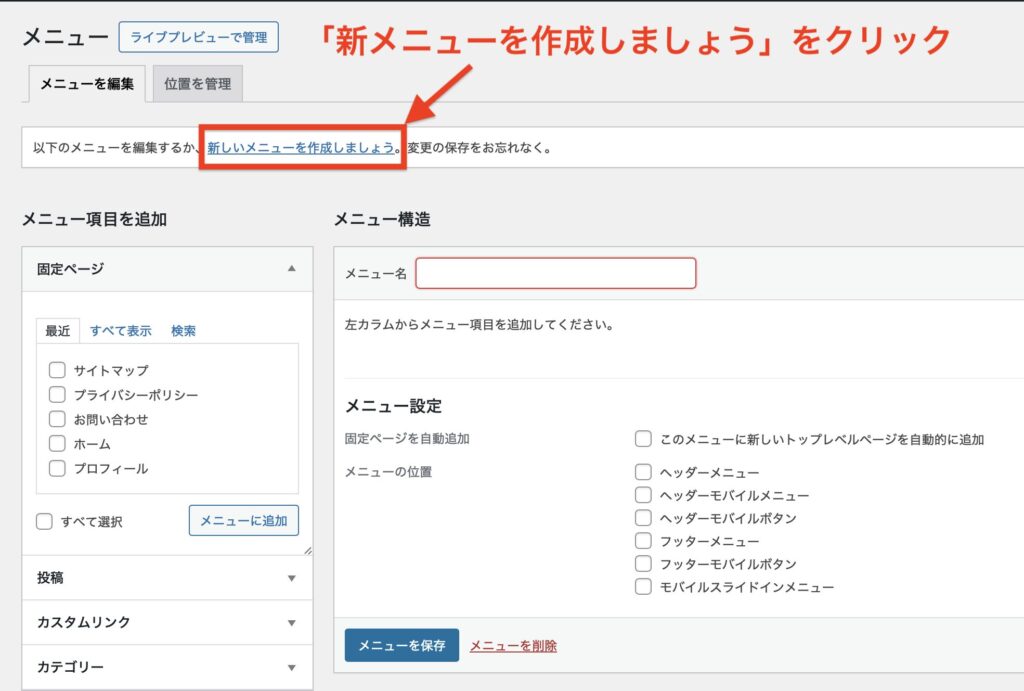Check the サイトマップ page checkbox
Image resolution: width=1024 pixels, height=691 pixels.
(x=57, y=370)
